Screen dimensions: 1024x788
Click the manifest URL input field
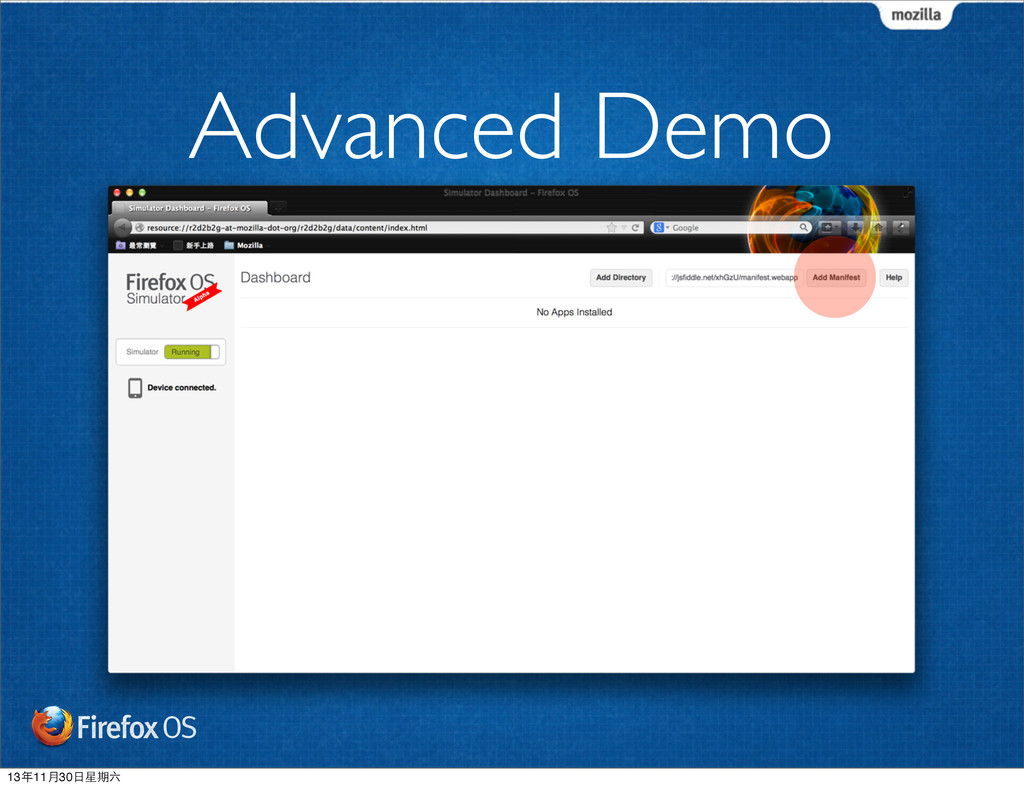click(734, 277)
